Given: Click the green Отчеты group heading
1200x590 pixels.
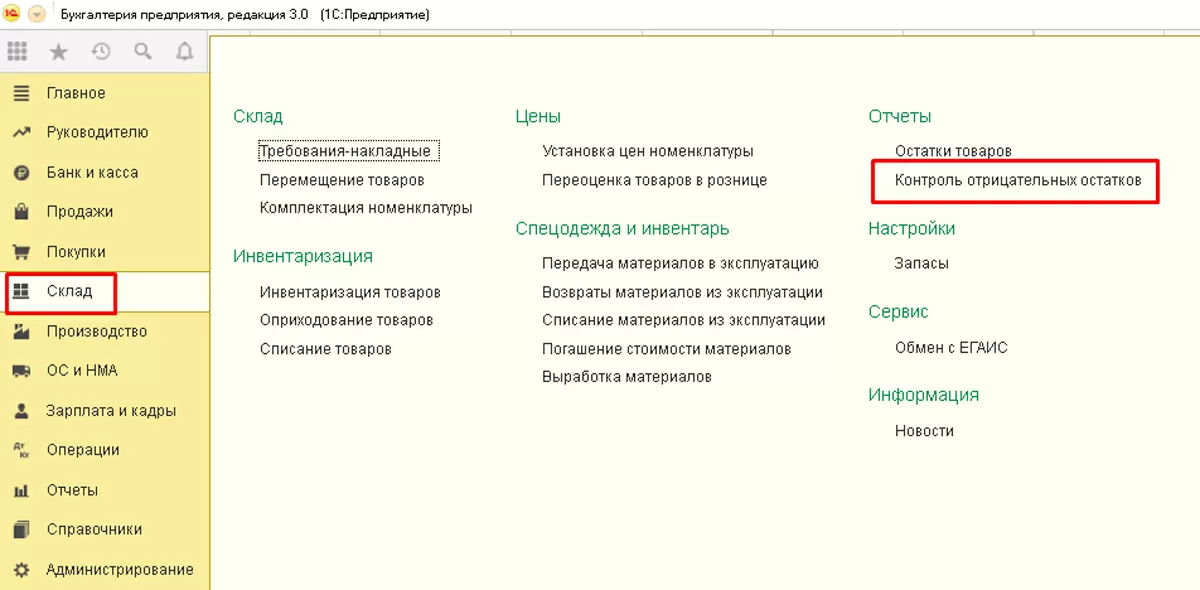Looking at the screenshot, I should (x=900, y=117).
